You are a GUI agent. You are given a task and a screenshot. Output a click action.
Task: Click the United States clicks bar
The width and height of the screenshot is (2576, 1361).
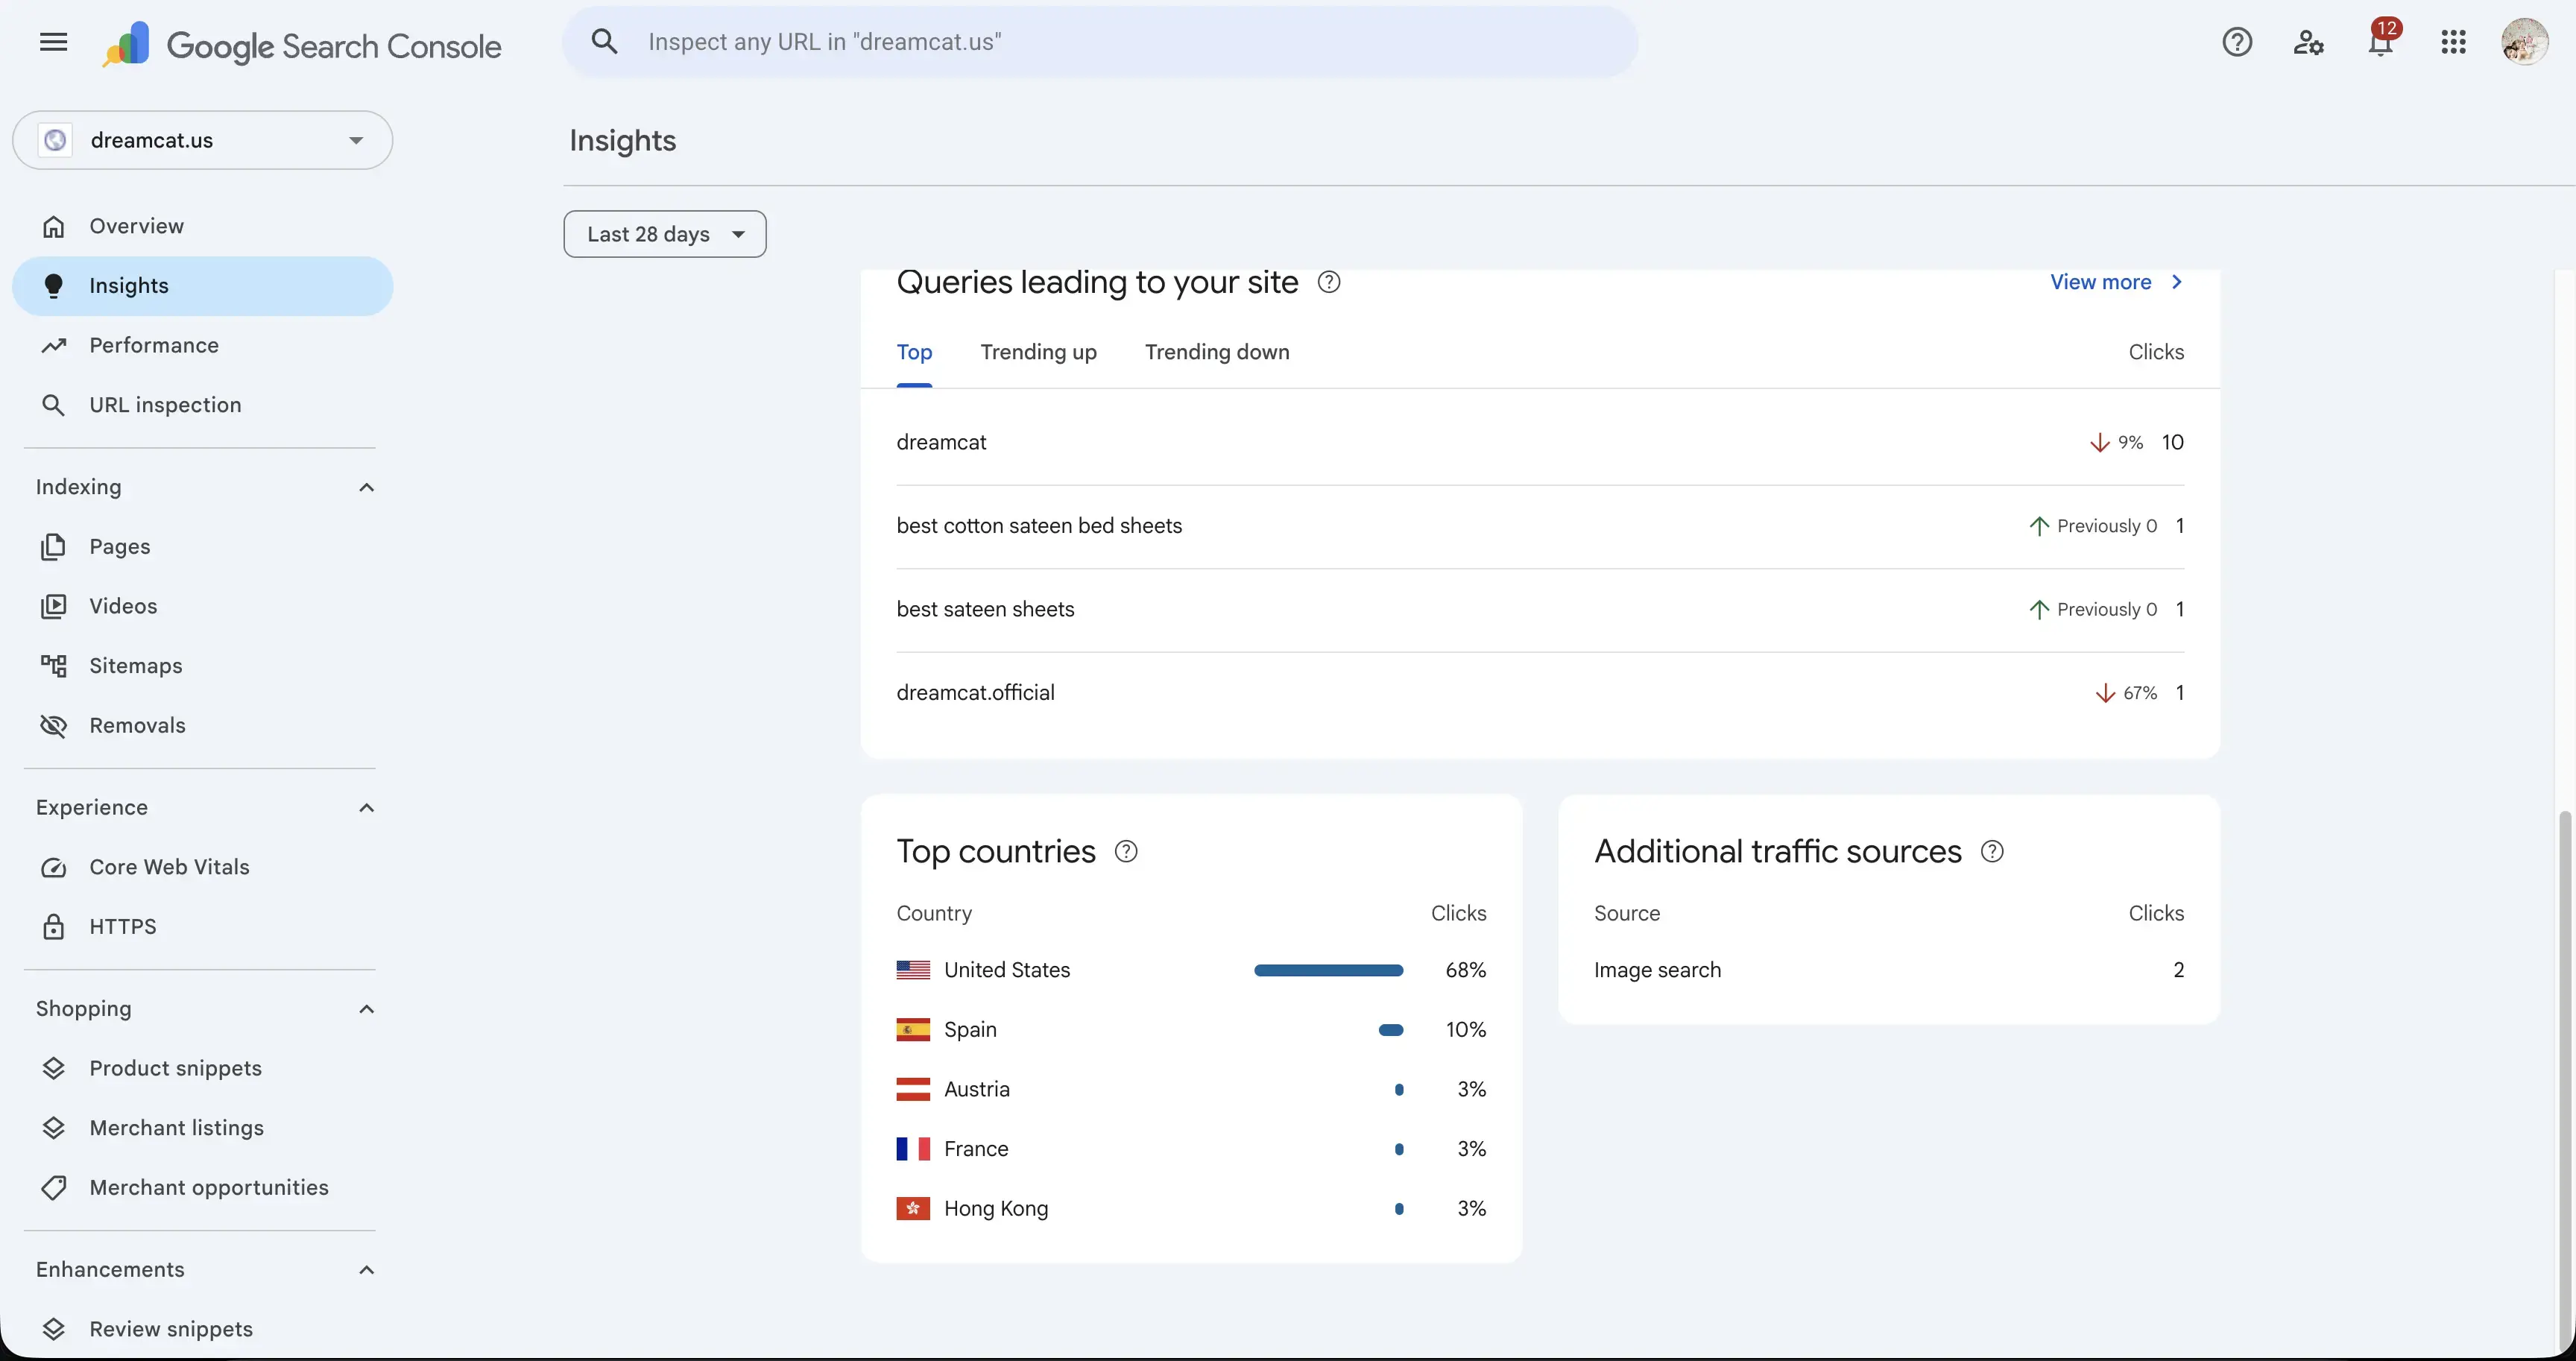coord(1328,970)
